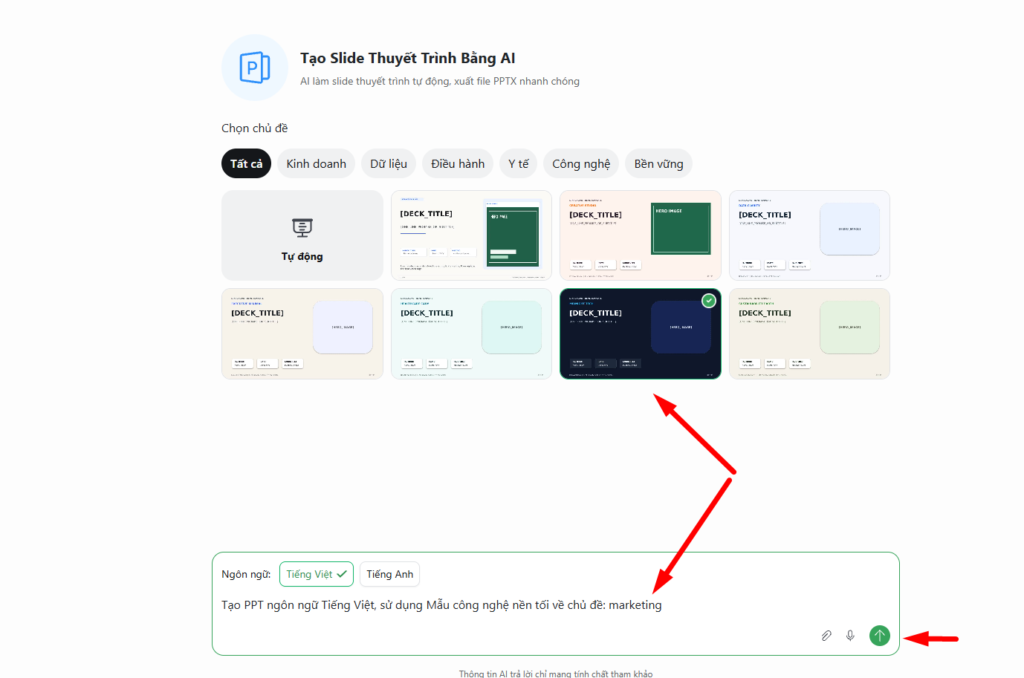Click the green checkmark on dark theme

709,300
